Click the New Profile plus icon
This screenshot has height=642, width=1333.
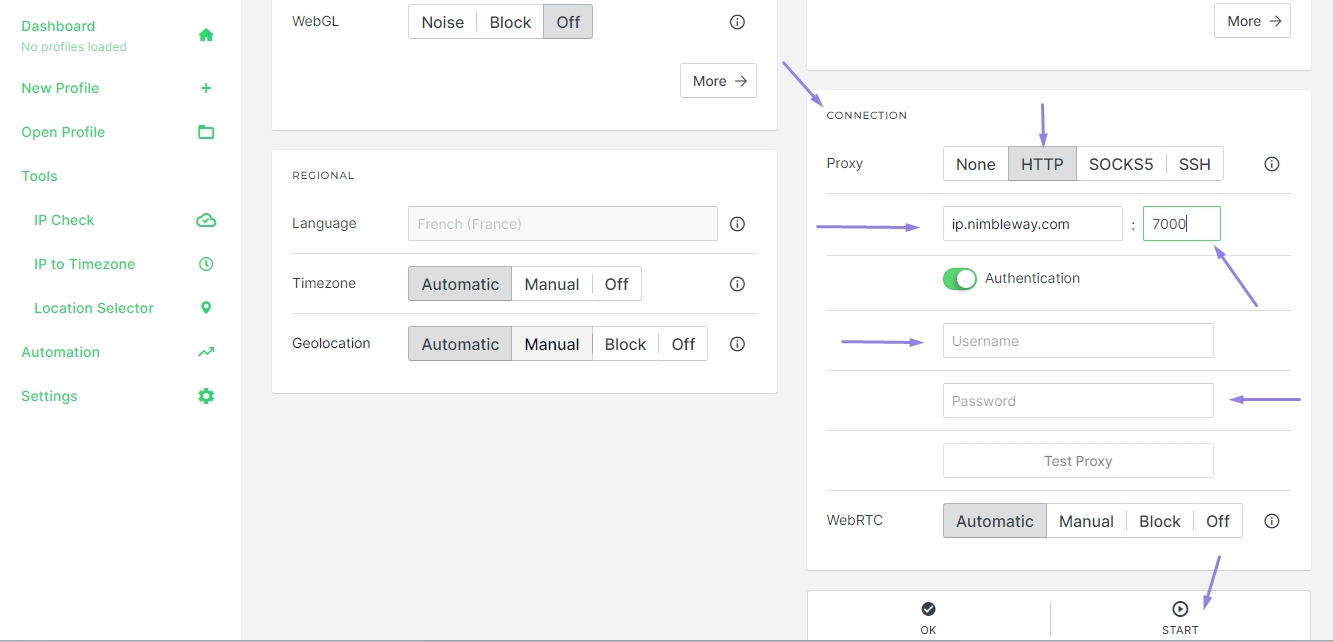point(206,88)
